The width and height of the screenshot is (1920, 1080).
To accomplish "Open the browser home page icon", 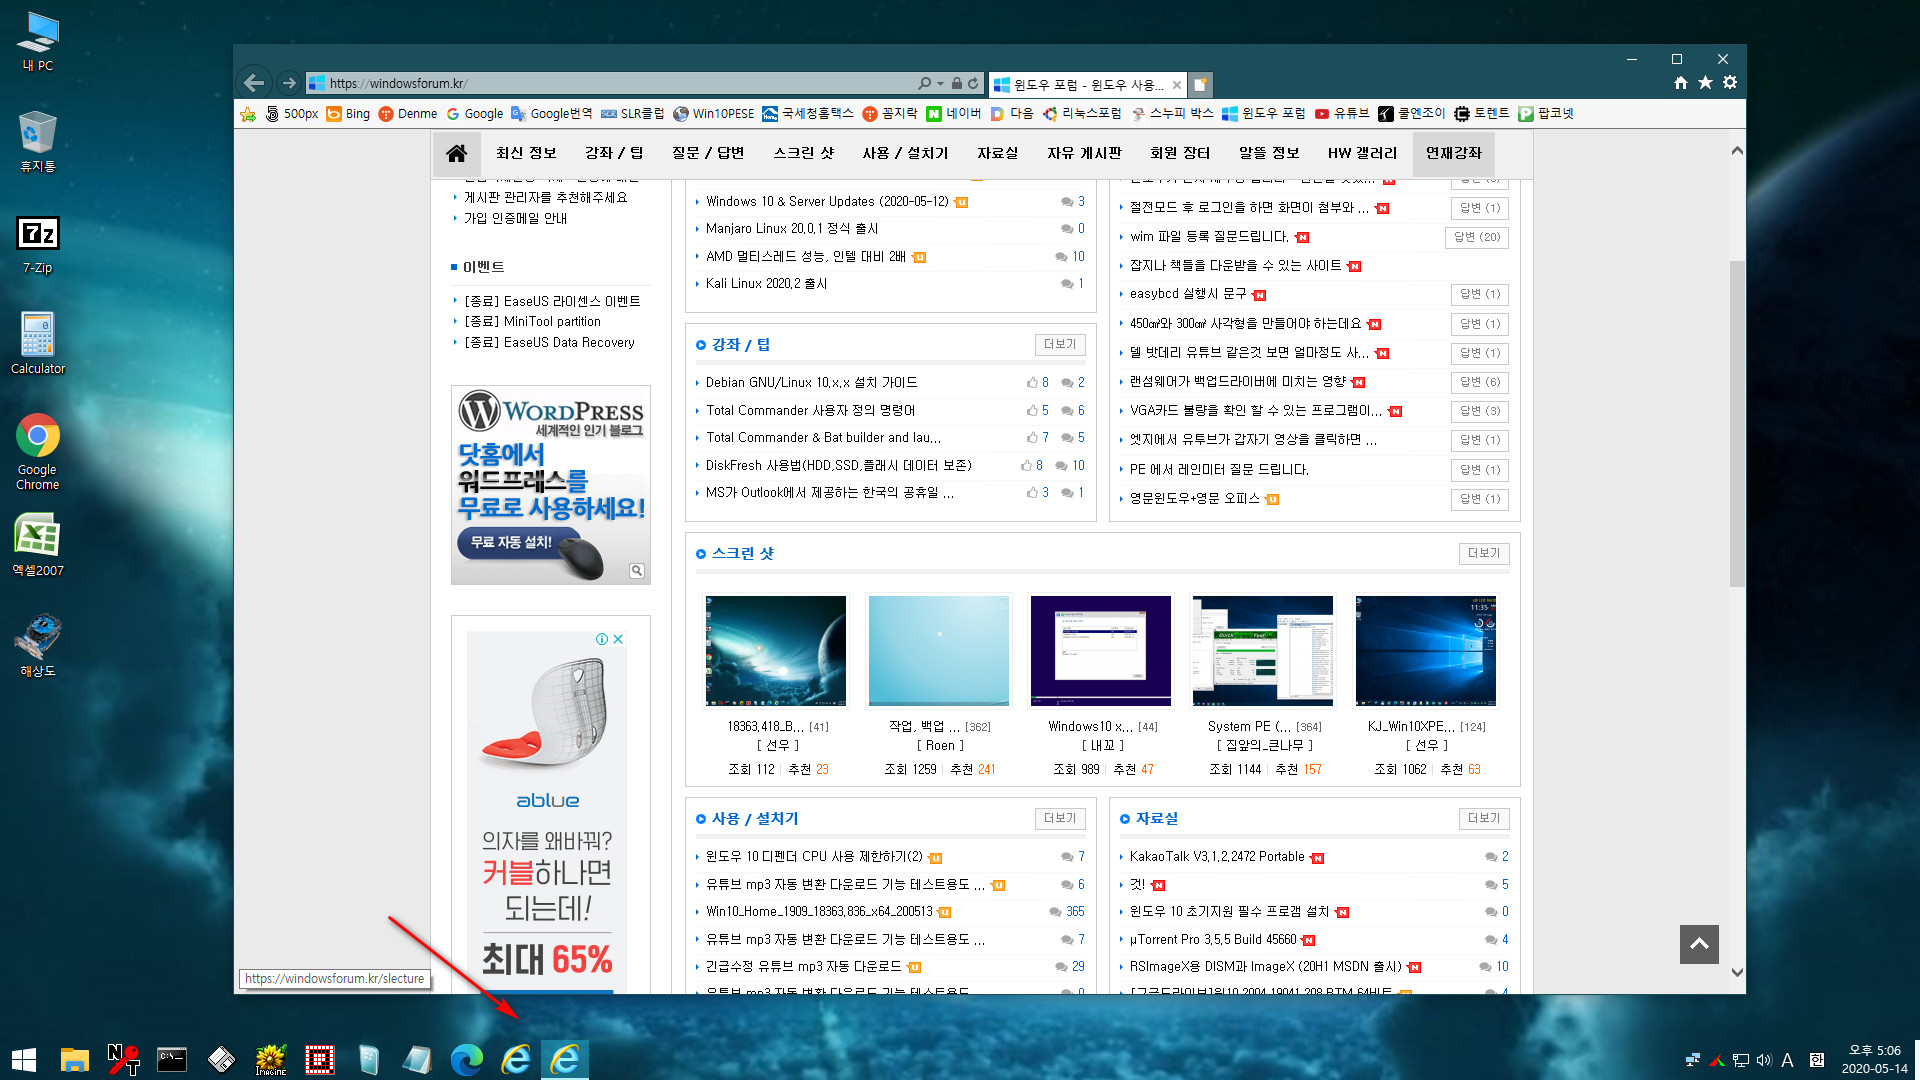I will coord(1681,83).
